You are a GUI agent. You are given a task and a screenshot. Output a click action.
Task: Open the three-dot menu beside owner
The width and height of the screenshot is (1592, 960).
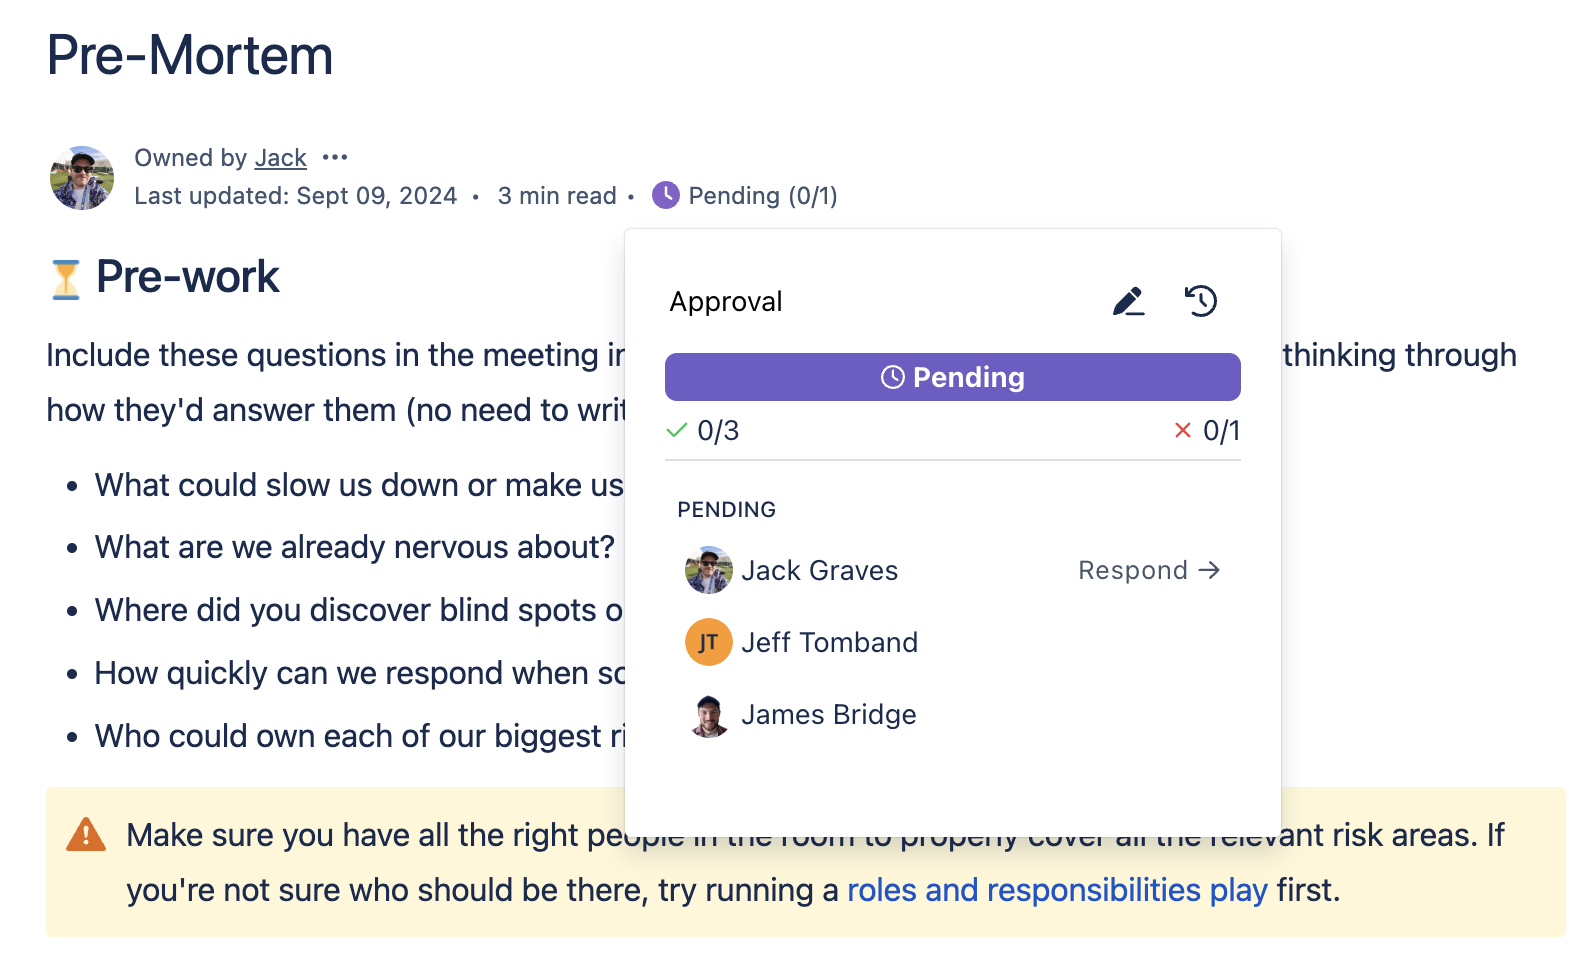335,158
